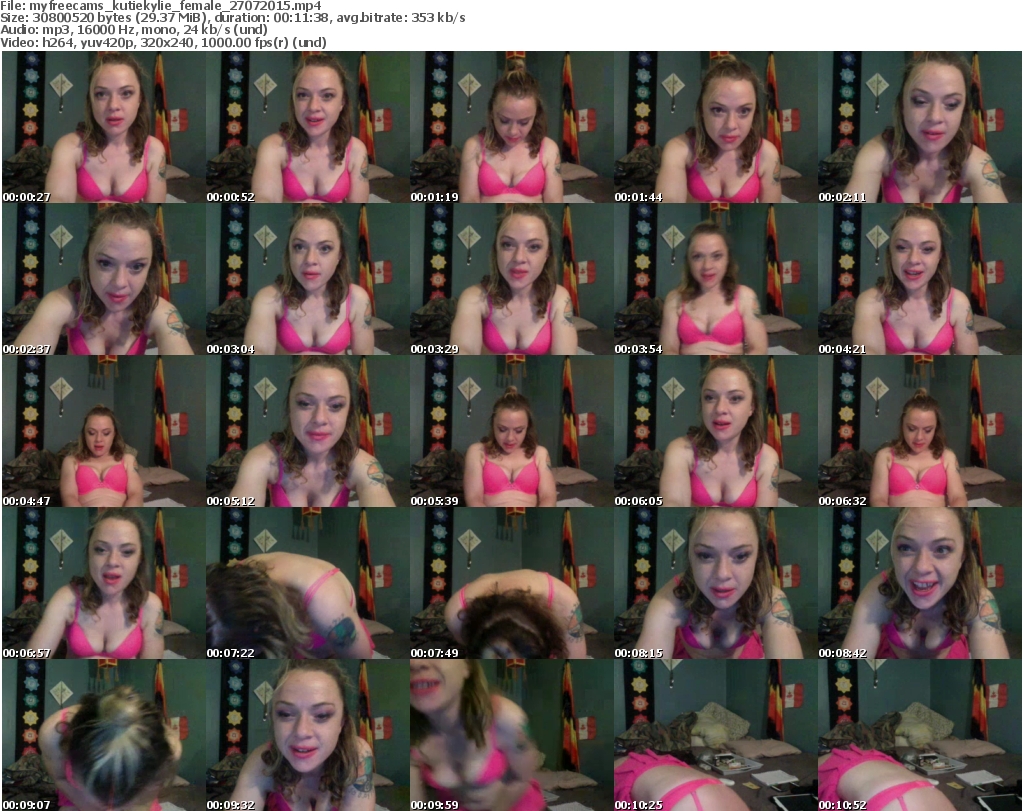Select the thumbnail stamped 00:00:52
This screenshot has height=811, width=1024.
(308, 127)
